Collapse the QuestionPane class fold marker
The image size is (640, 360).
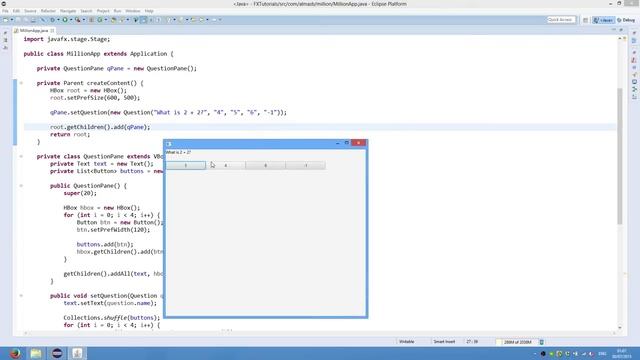[x=21, y=156]
